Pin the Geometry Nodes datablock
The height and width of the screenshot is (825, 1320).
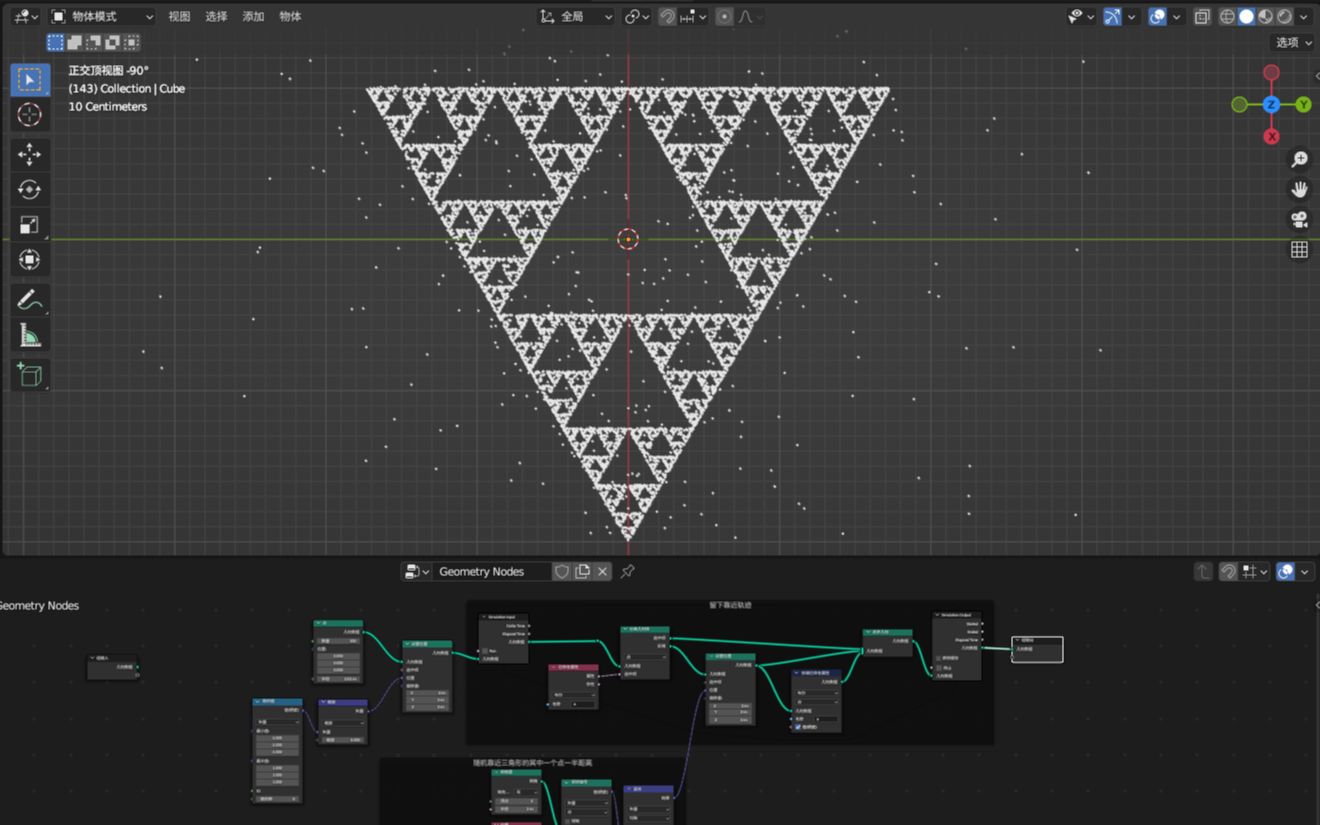(627, 571)
